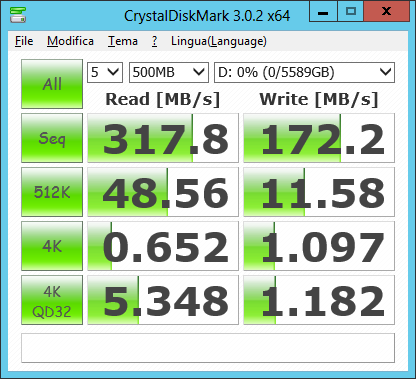Start the Seq sequential test

pyautogui.click(x=52, y=138)
